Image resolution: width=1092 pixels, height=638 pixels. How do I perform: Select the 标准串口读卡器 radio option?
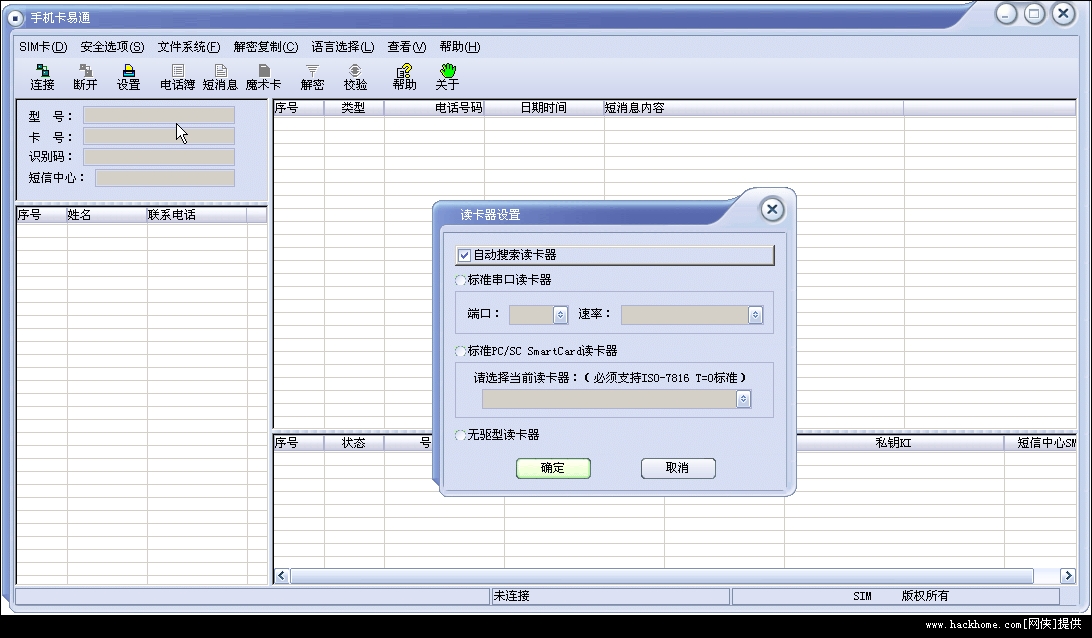tap(460, 280)
